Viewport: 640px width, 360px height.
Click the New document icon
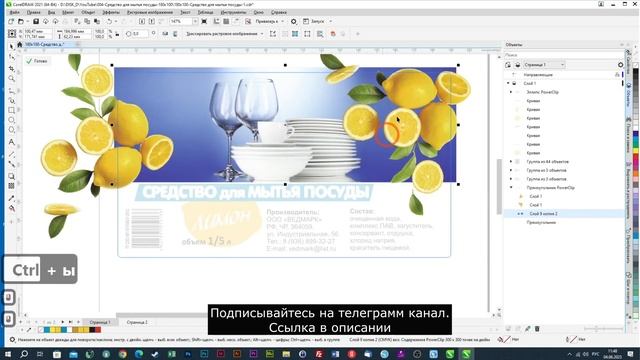coord(11,21)
